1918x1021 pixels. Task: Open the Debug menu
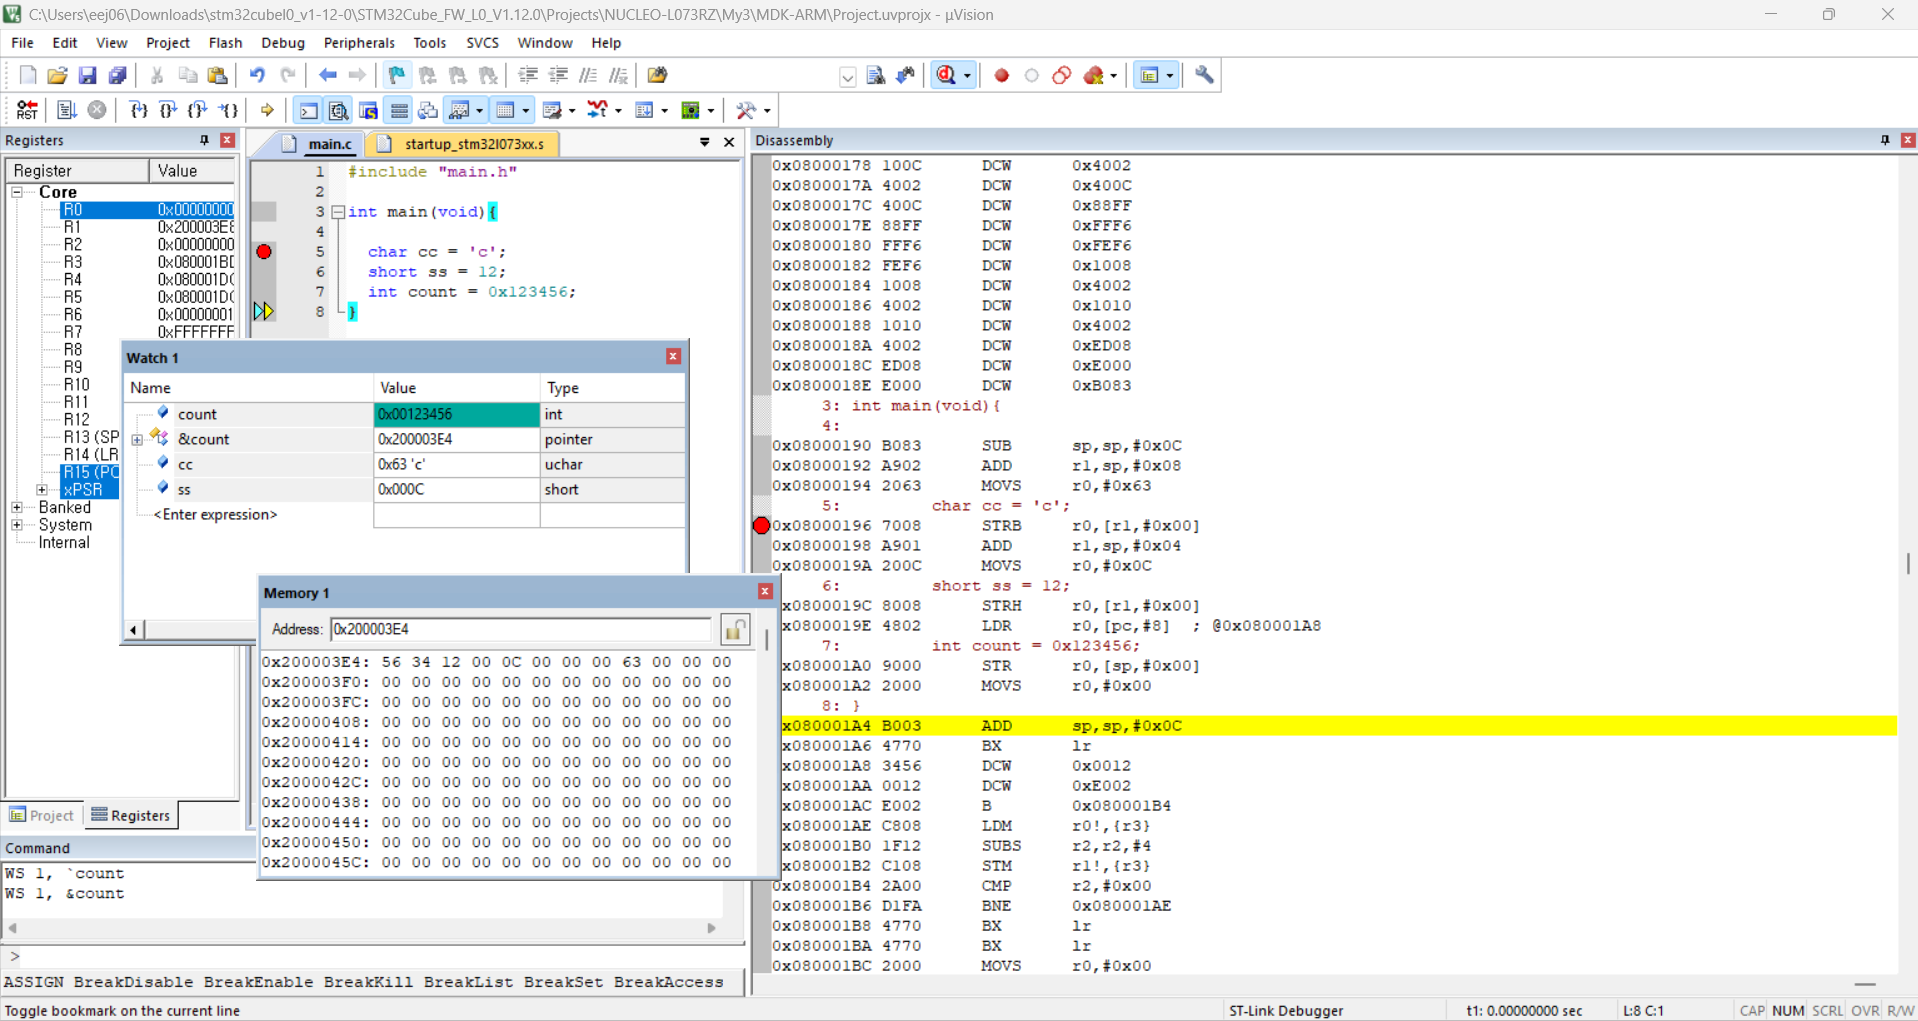[283, 43]
